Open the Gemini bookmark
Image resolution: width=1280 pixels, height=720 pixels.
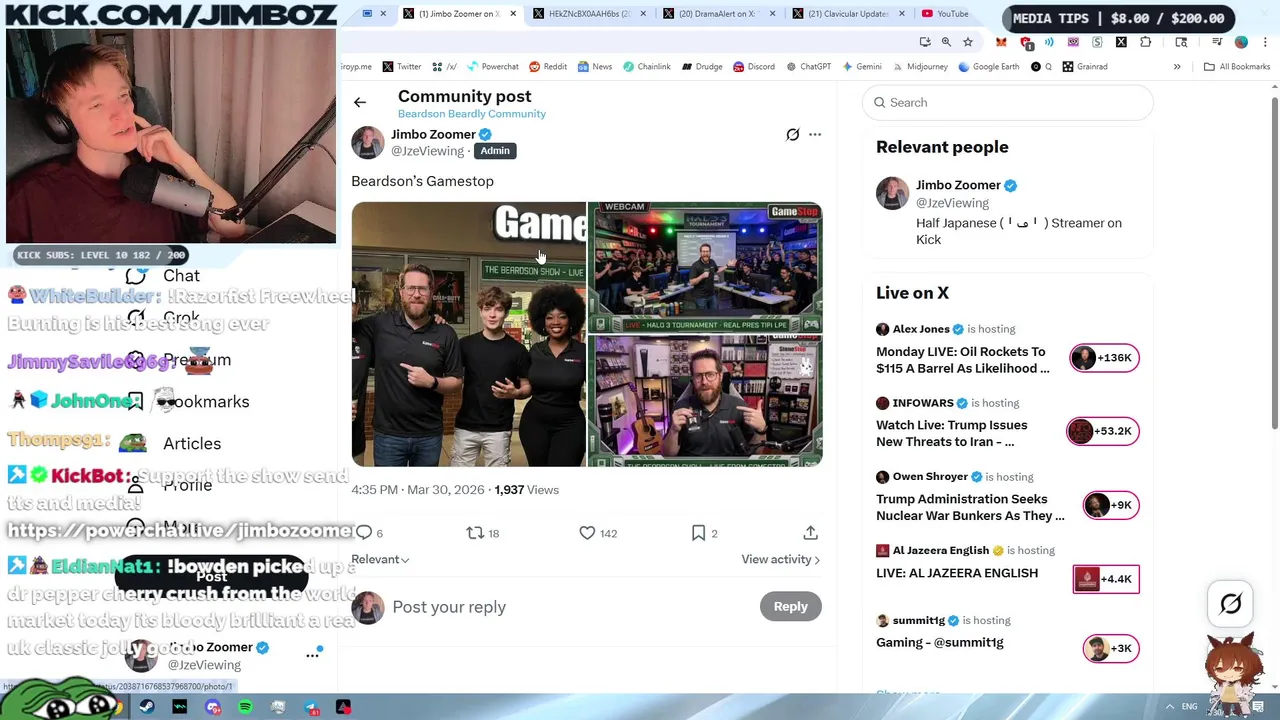[861, 67]
